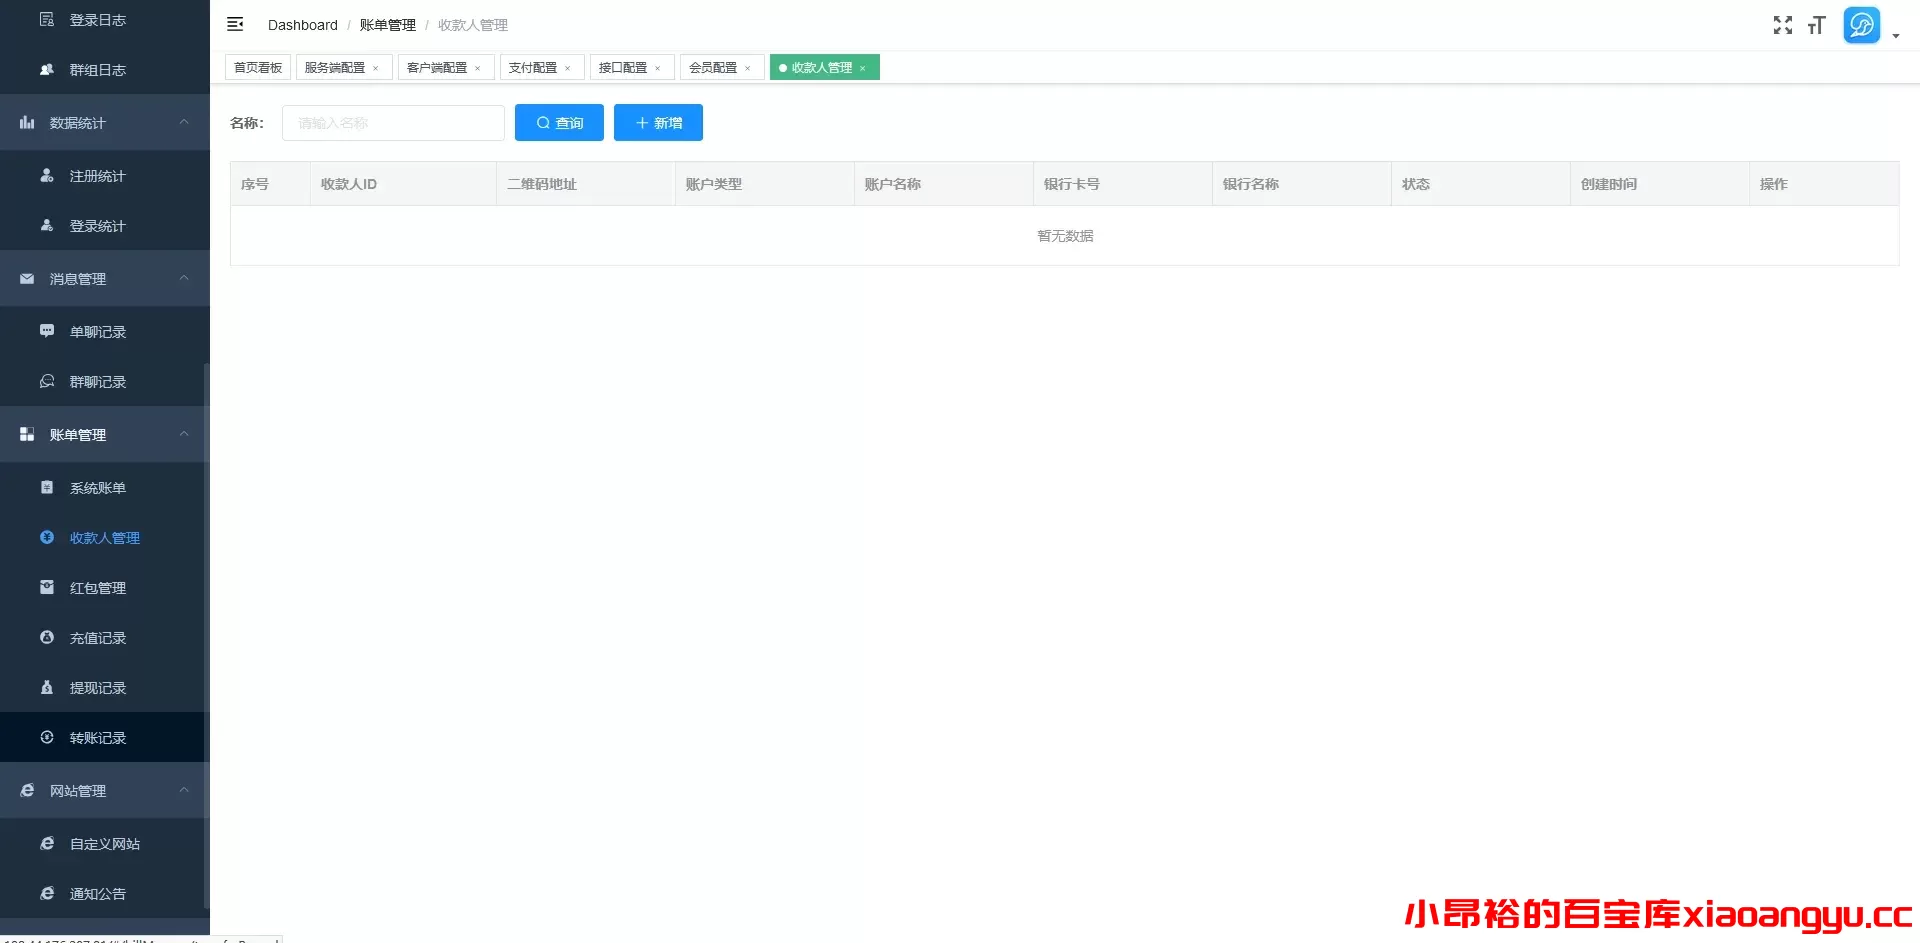Click the 新增 add button
Image resolution: width=1920 pixels, height=943 pixels.
[658, 123]
